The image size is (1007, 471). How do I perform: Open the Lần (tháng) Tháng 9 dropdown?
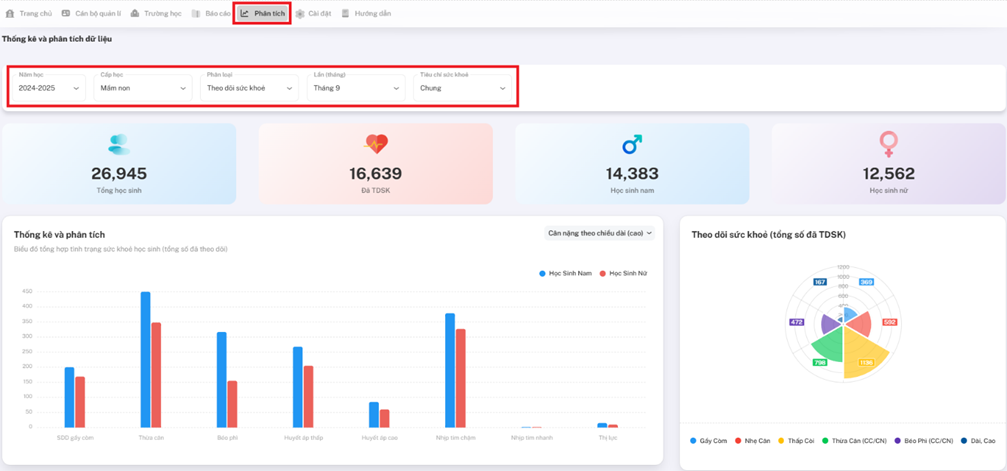(x=355, y=88)
